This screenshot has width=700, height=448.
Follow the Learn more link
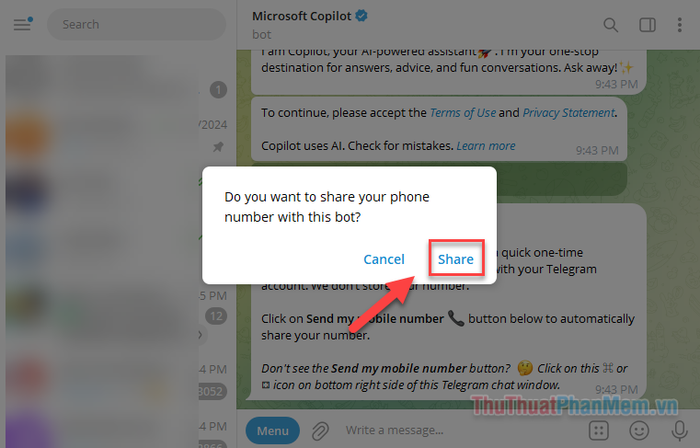point(486,146)
